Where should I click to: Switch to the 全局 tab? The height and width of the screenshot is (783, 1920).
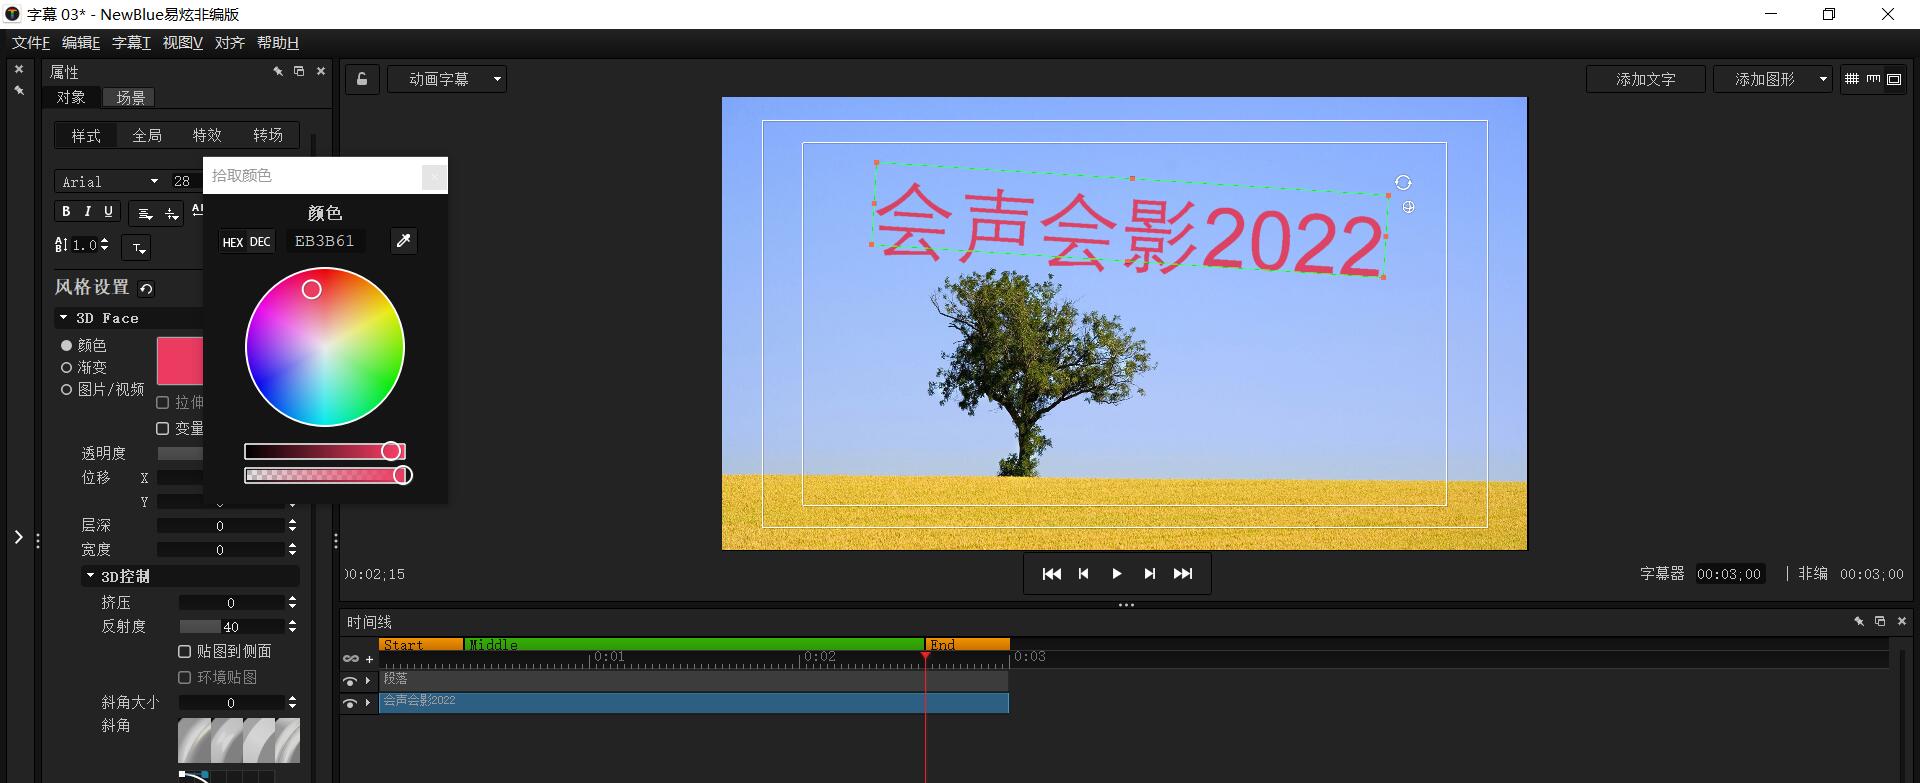click(x=147, y=135)
